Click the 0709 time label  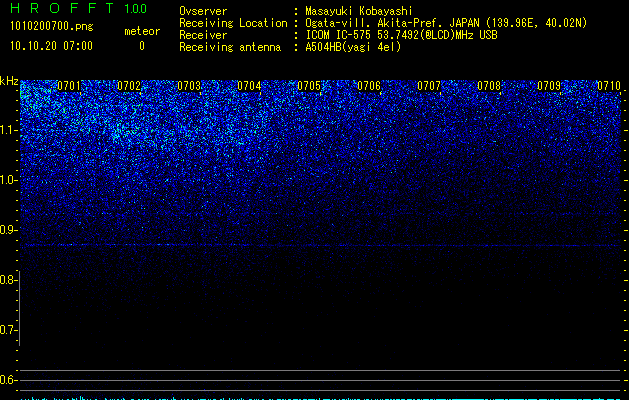point(548,86)
